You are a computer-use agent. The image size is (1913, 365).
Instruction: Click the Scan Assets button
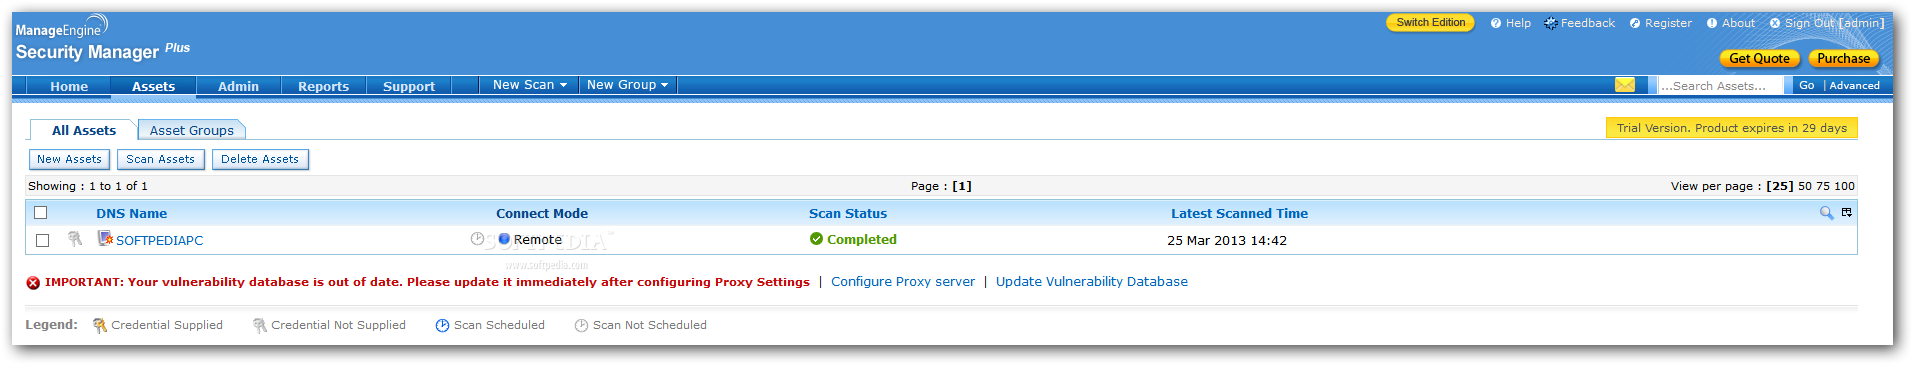coord(161,159)
